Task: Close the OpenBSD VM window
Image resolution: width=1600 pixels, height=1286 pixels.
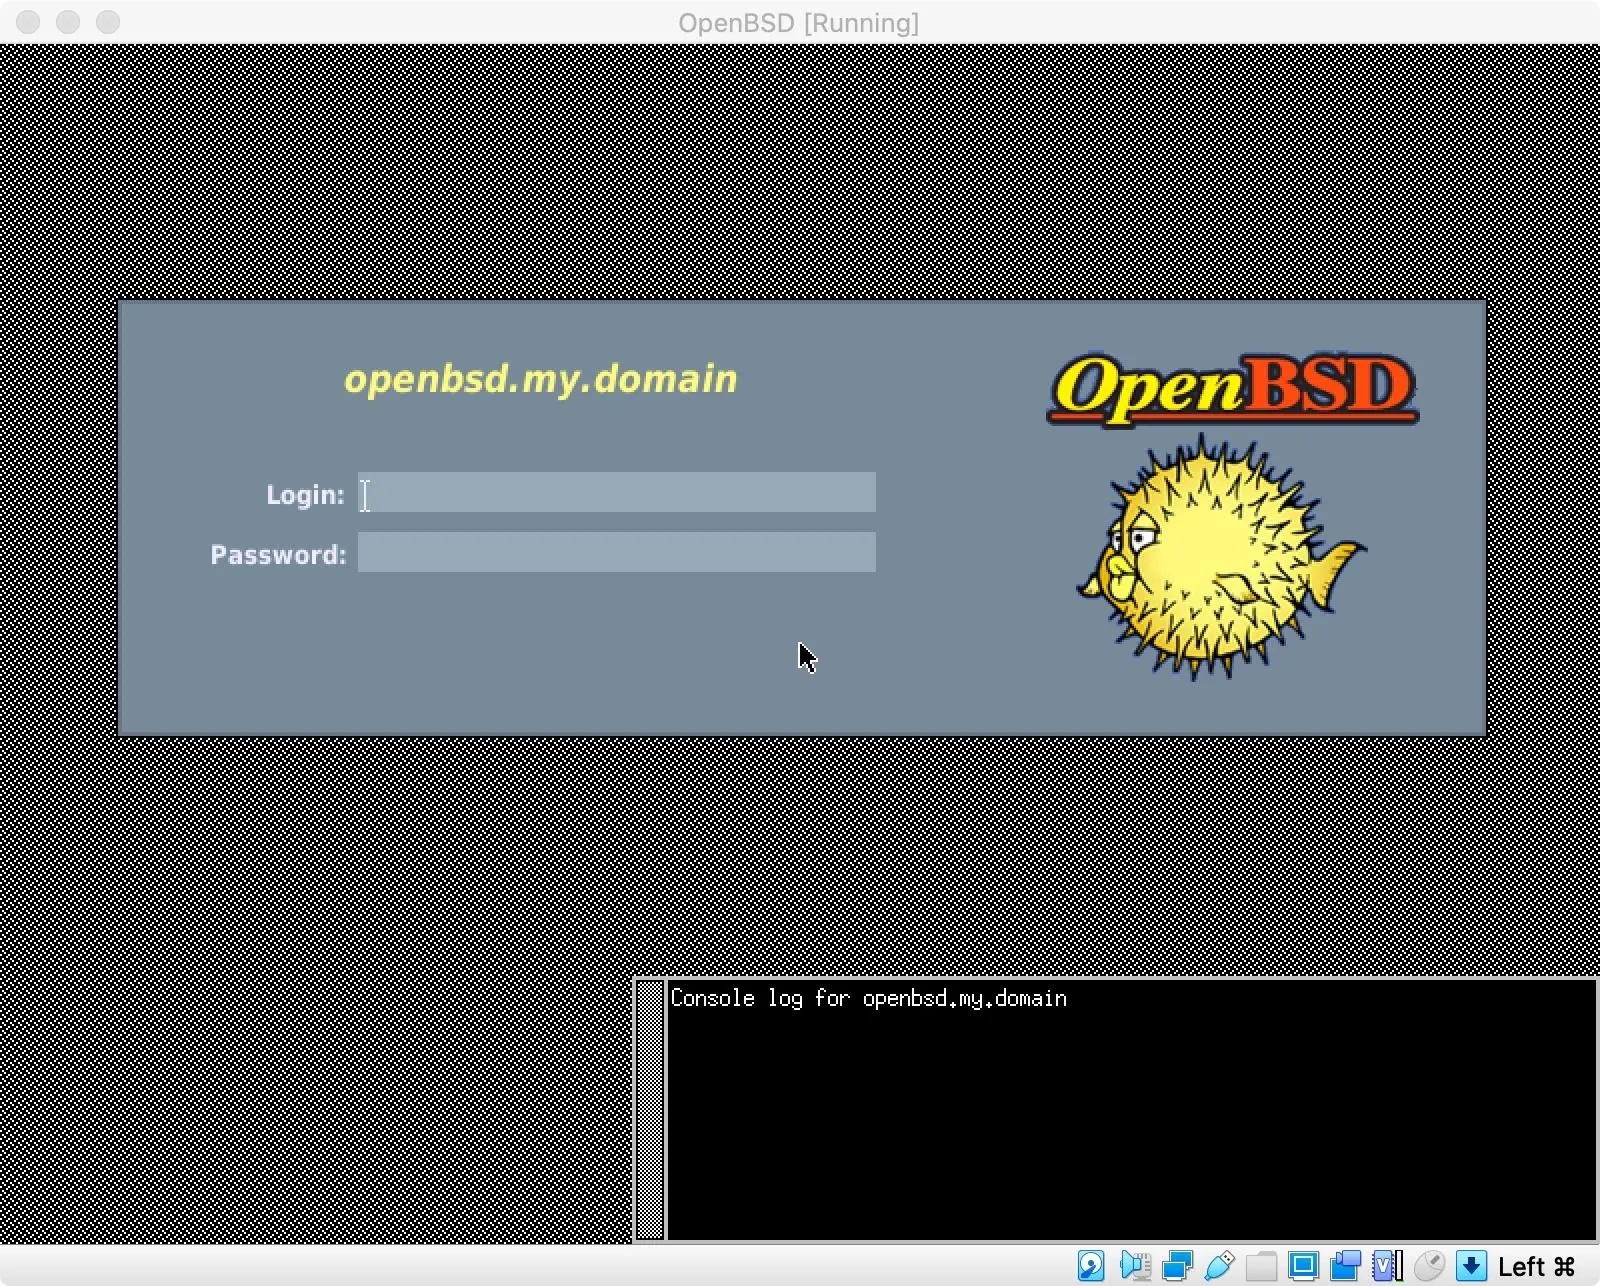Action: pyautogui.click(x=28, y=22)
